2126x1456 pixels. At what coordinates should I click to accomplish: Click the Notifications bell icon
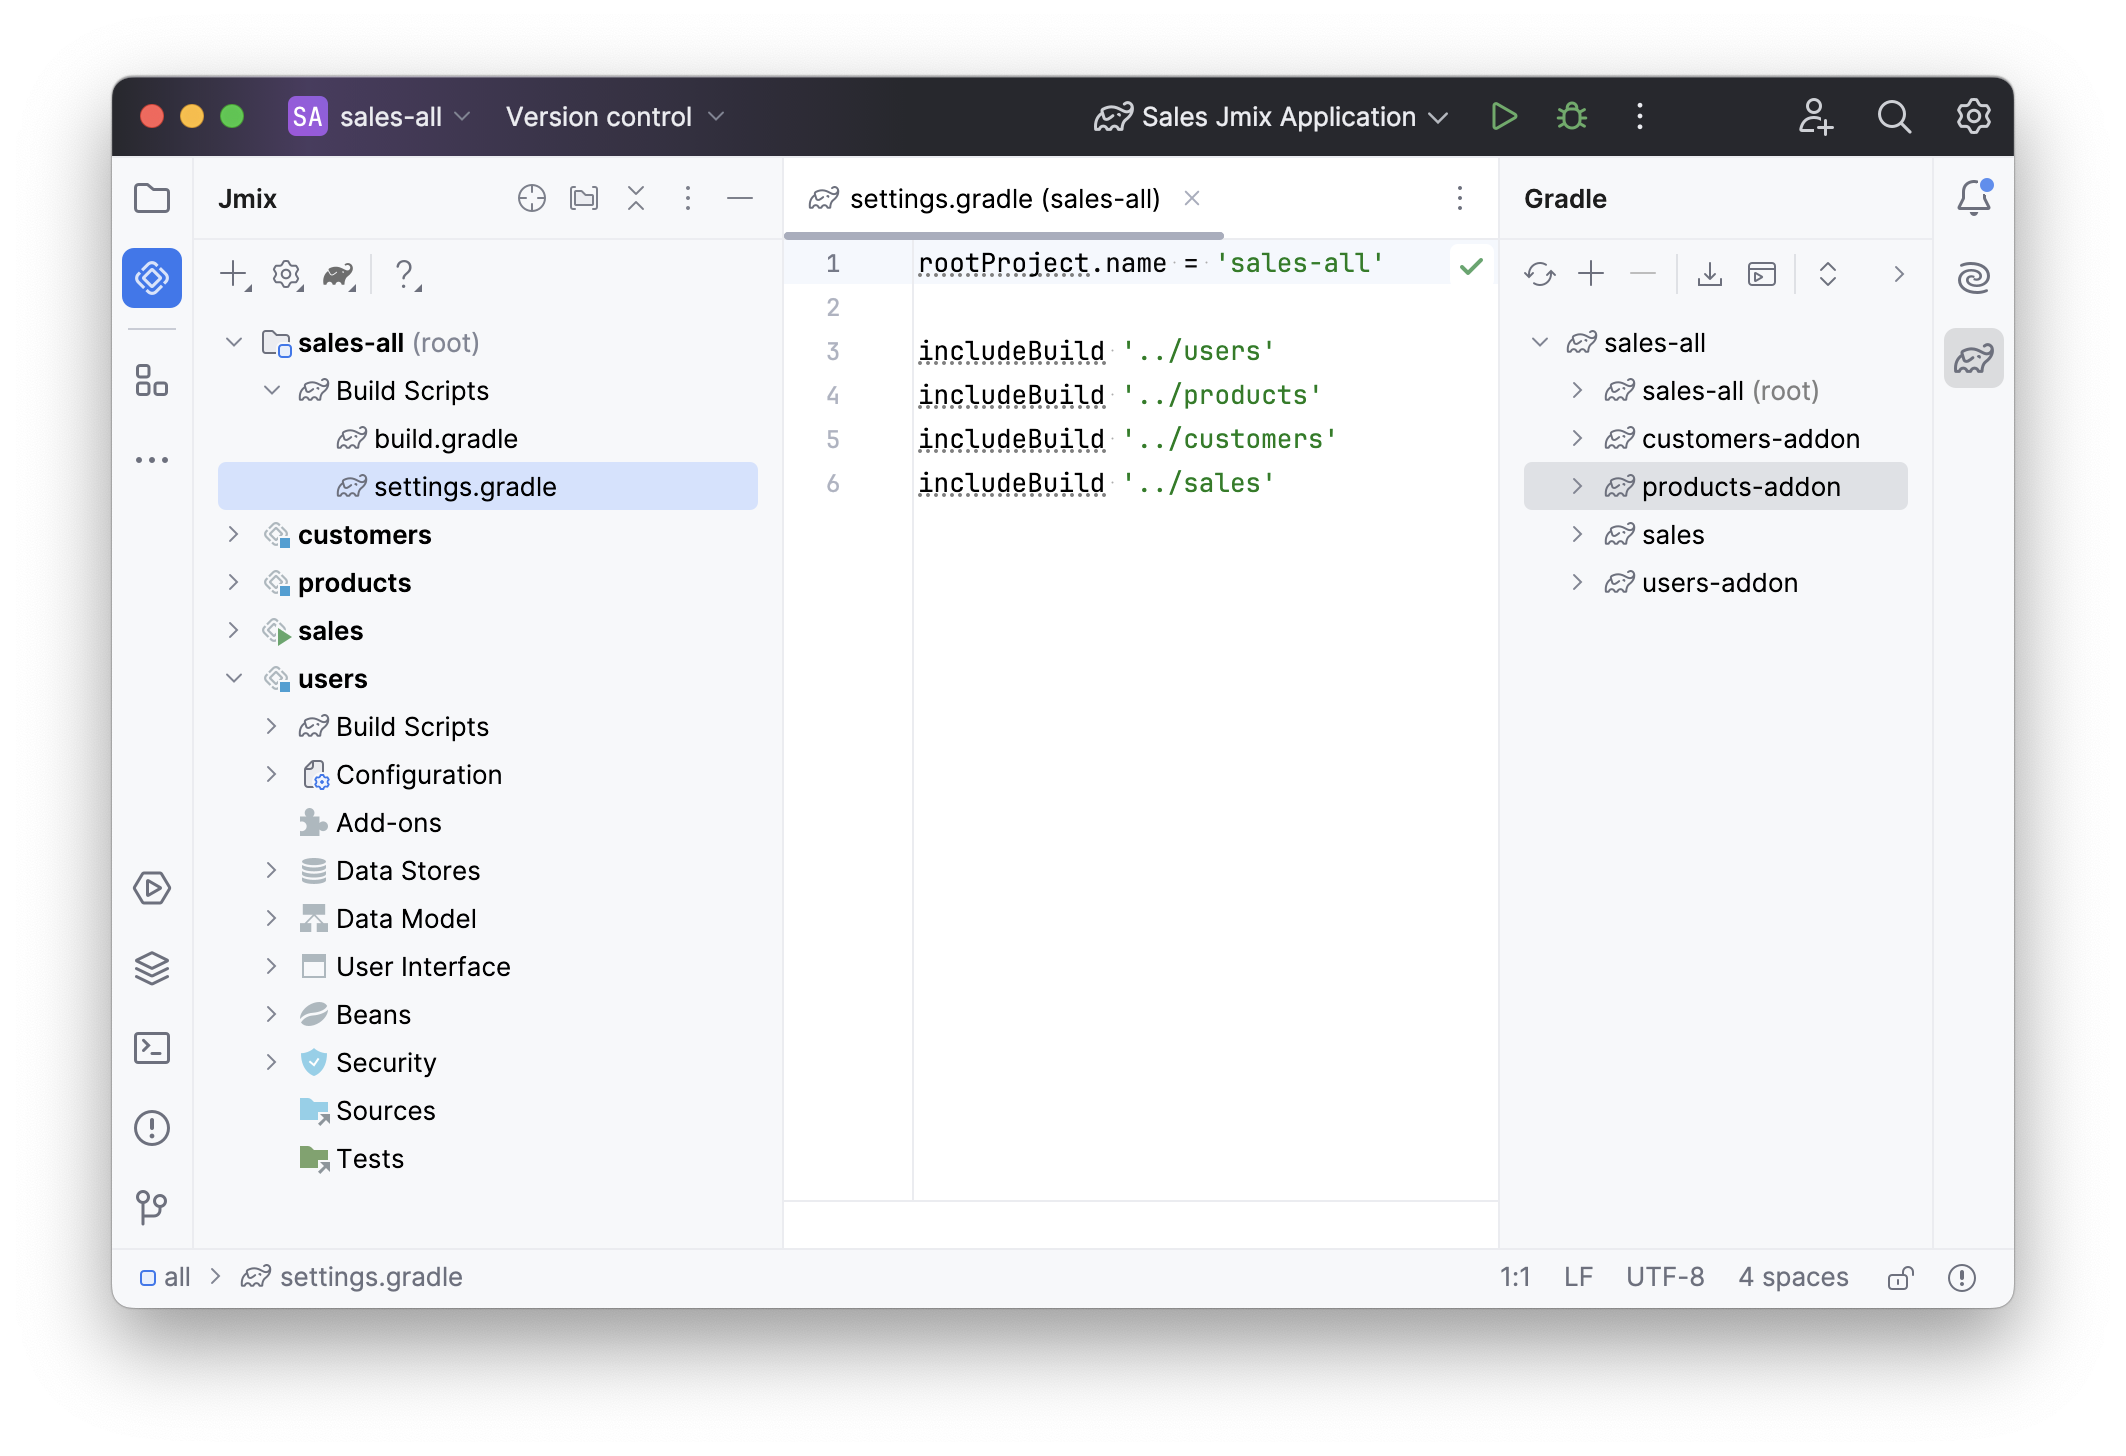(1973, 198)
